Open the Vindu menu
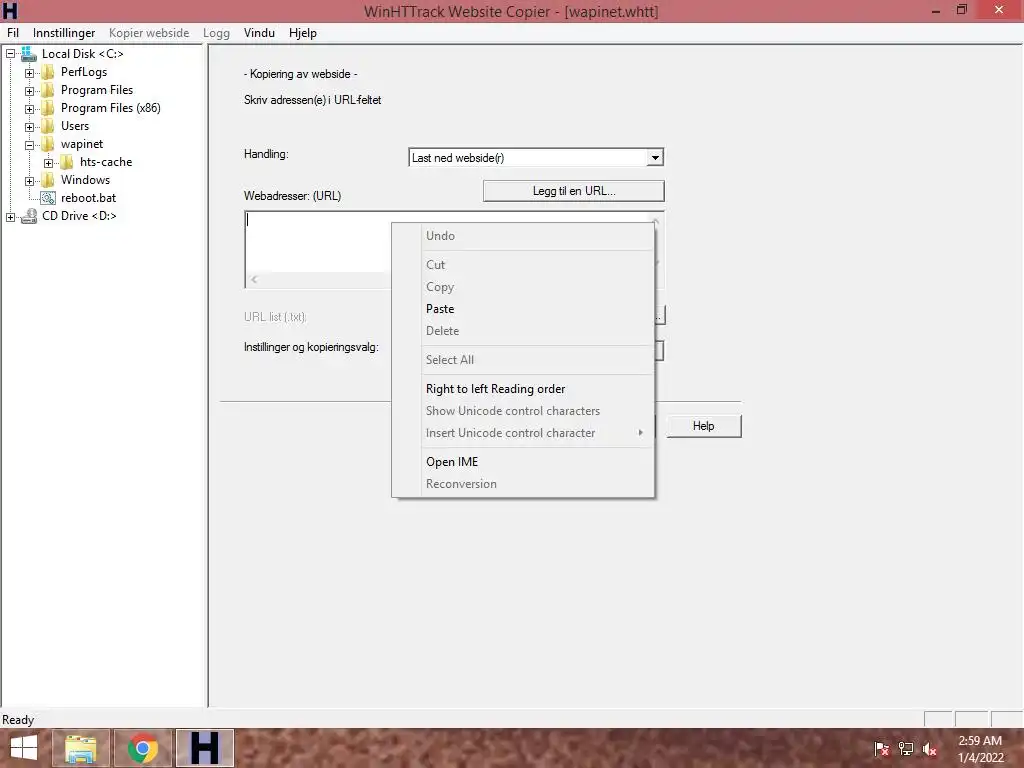The width and height of the screenshot is (1024, 768). 259,33
